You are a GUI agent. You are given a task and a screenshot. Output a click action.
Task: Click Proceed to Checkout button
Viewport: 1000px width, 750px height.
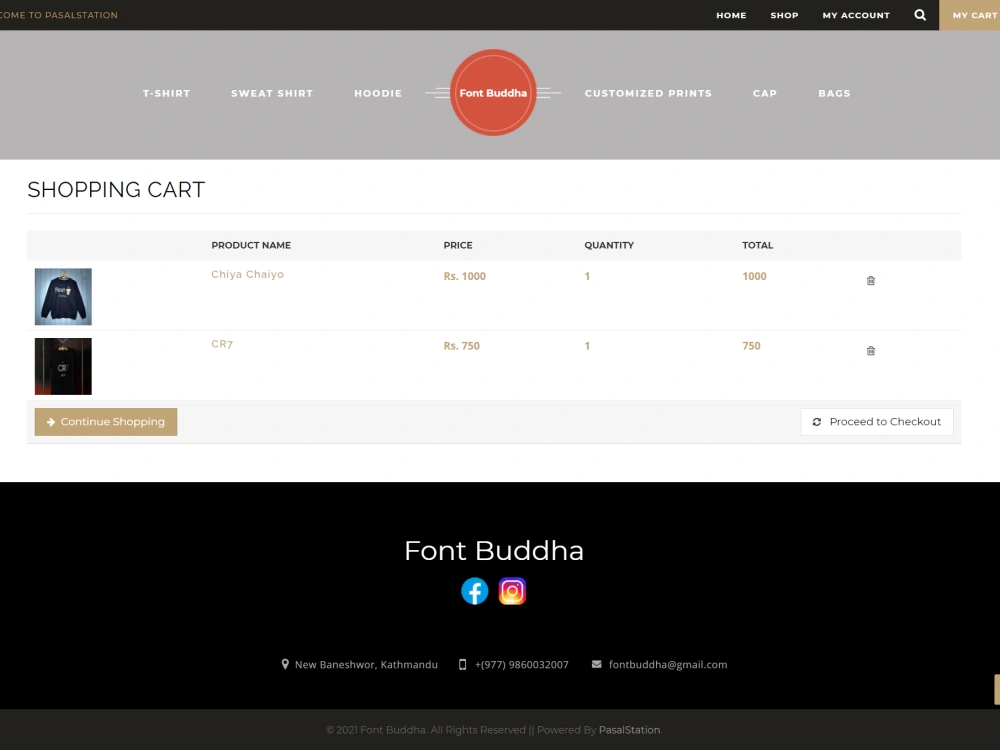[877, 422]
